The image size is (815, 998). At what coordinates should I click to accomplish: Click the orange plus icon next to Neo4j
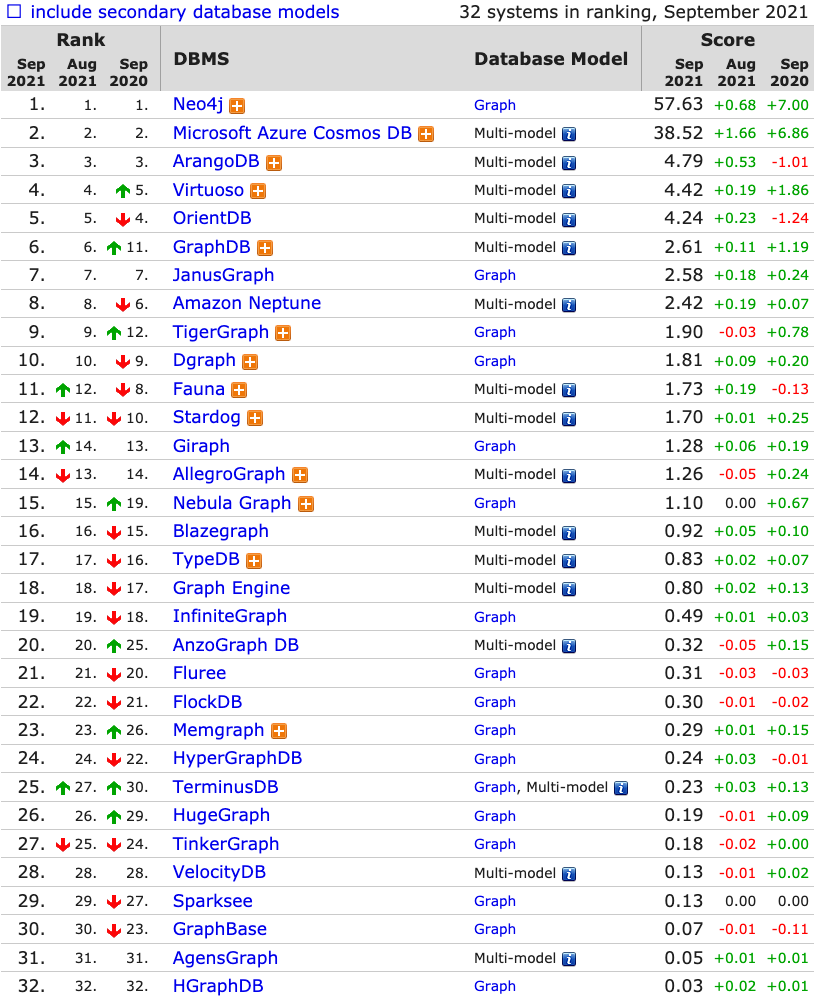click(x=237, y=106)
